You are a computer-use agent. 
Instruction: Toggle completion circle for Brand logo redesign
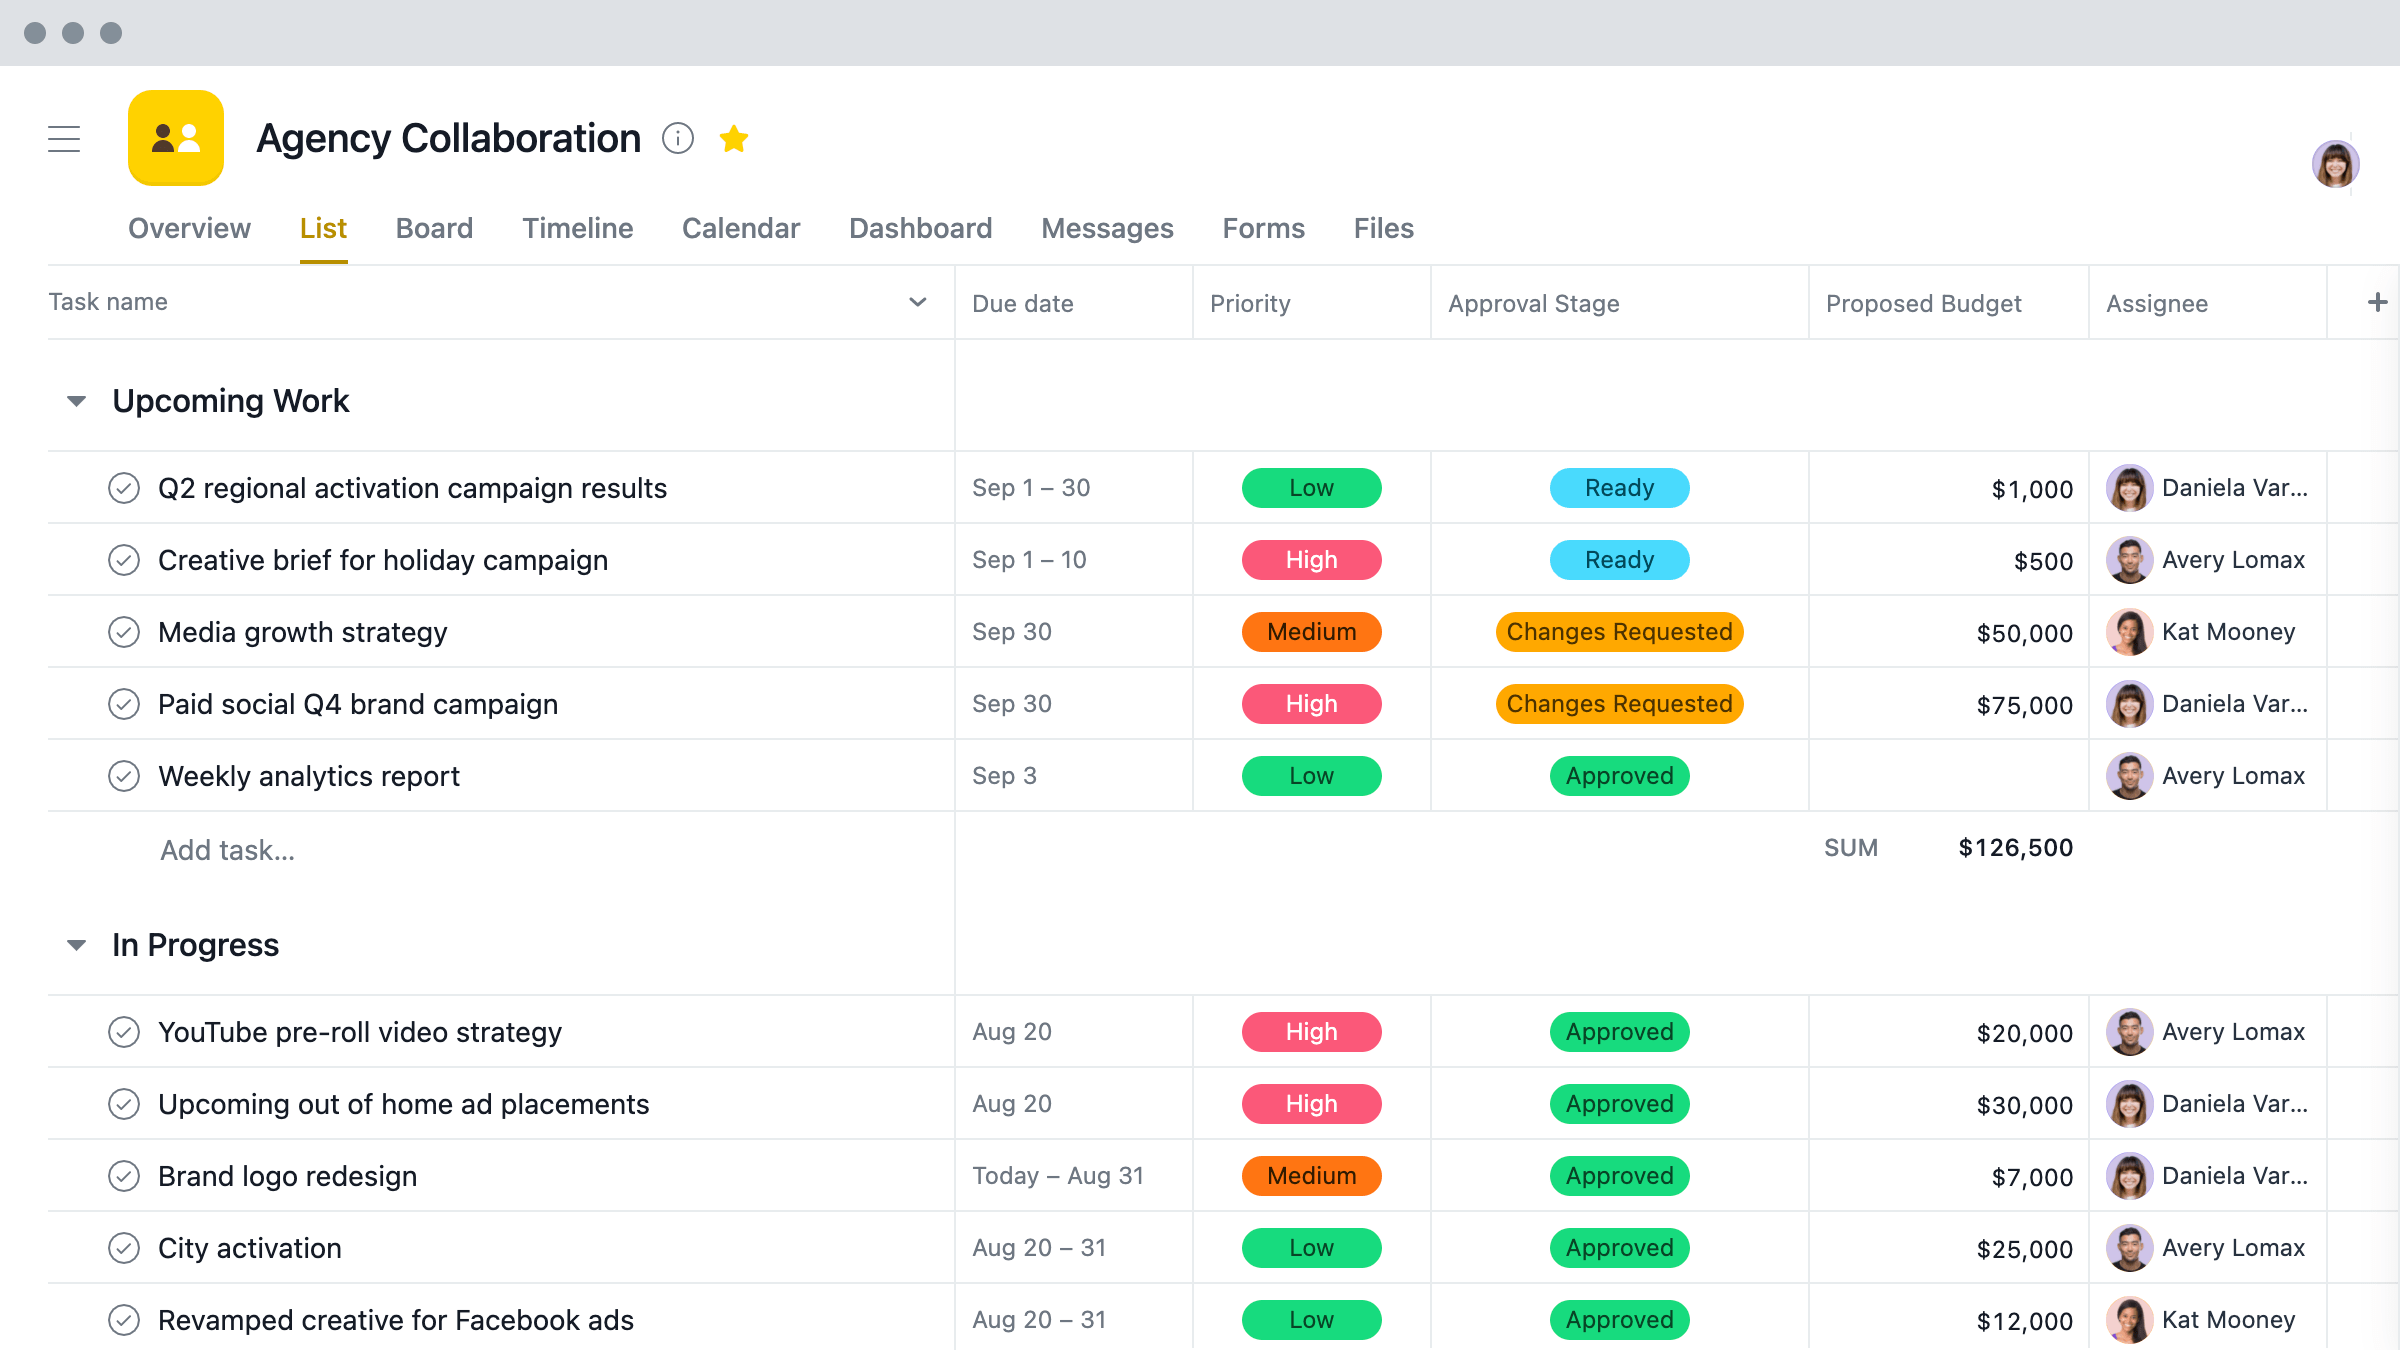(x=124, y=1174)
